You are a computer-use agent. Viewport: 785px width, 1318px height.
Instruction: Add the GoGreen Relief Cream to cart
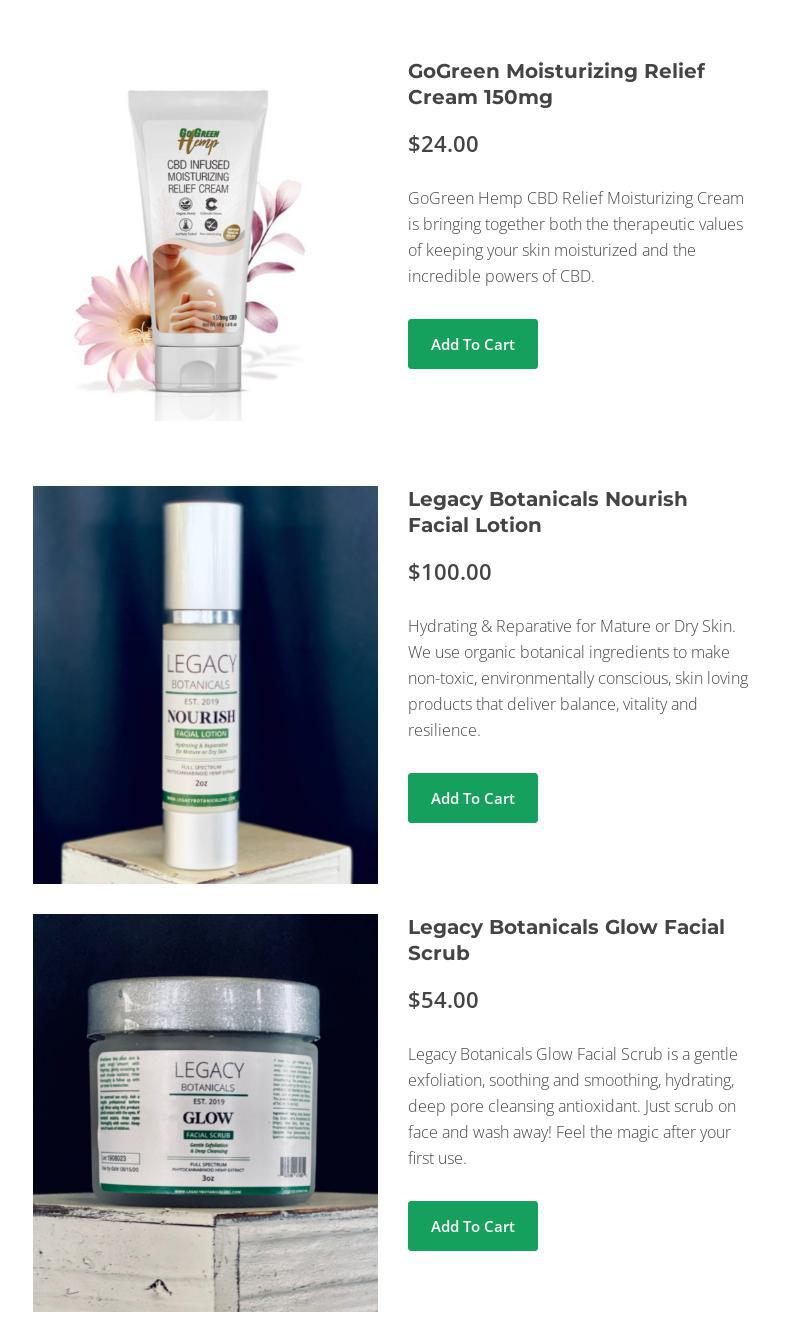473,344
